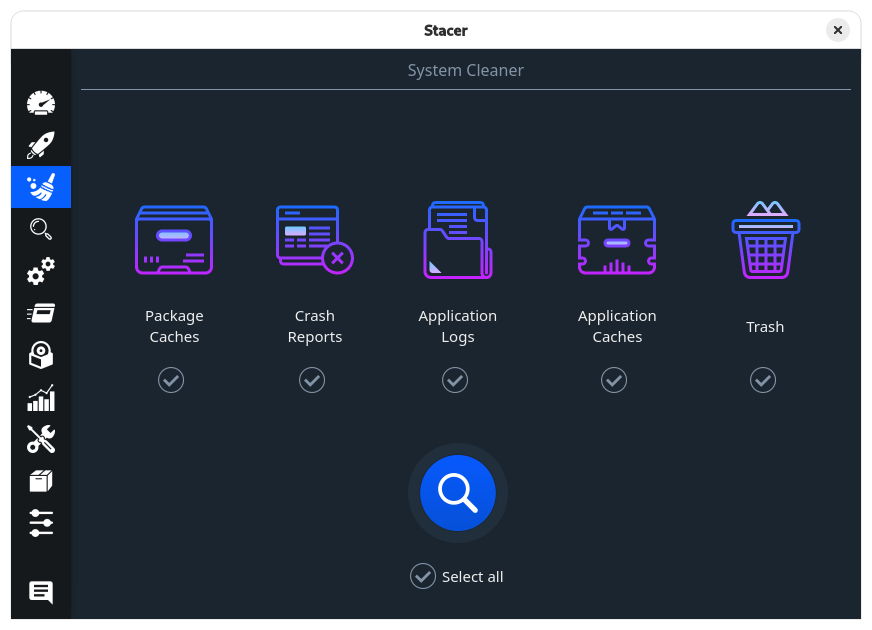The width and height of the screenshot is (872, 630).
Task: Toggle the Select all checkbox
Action: 423,576
